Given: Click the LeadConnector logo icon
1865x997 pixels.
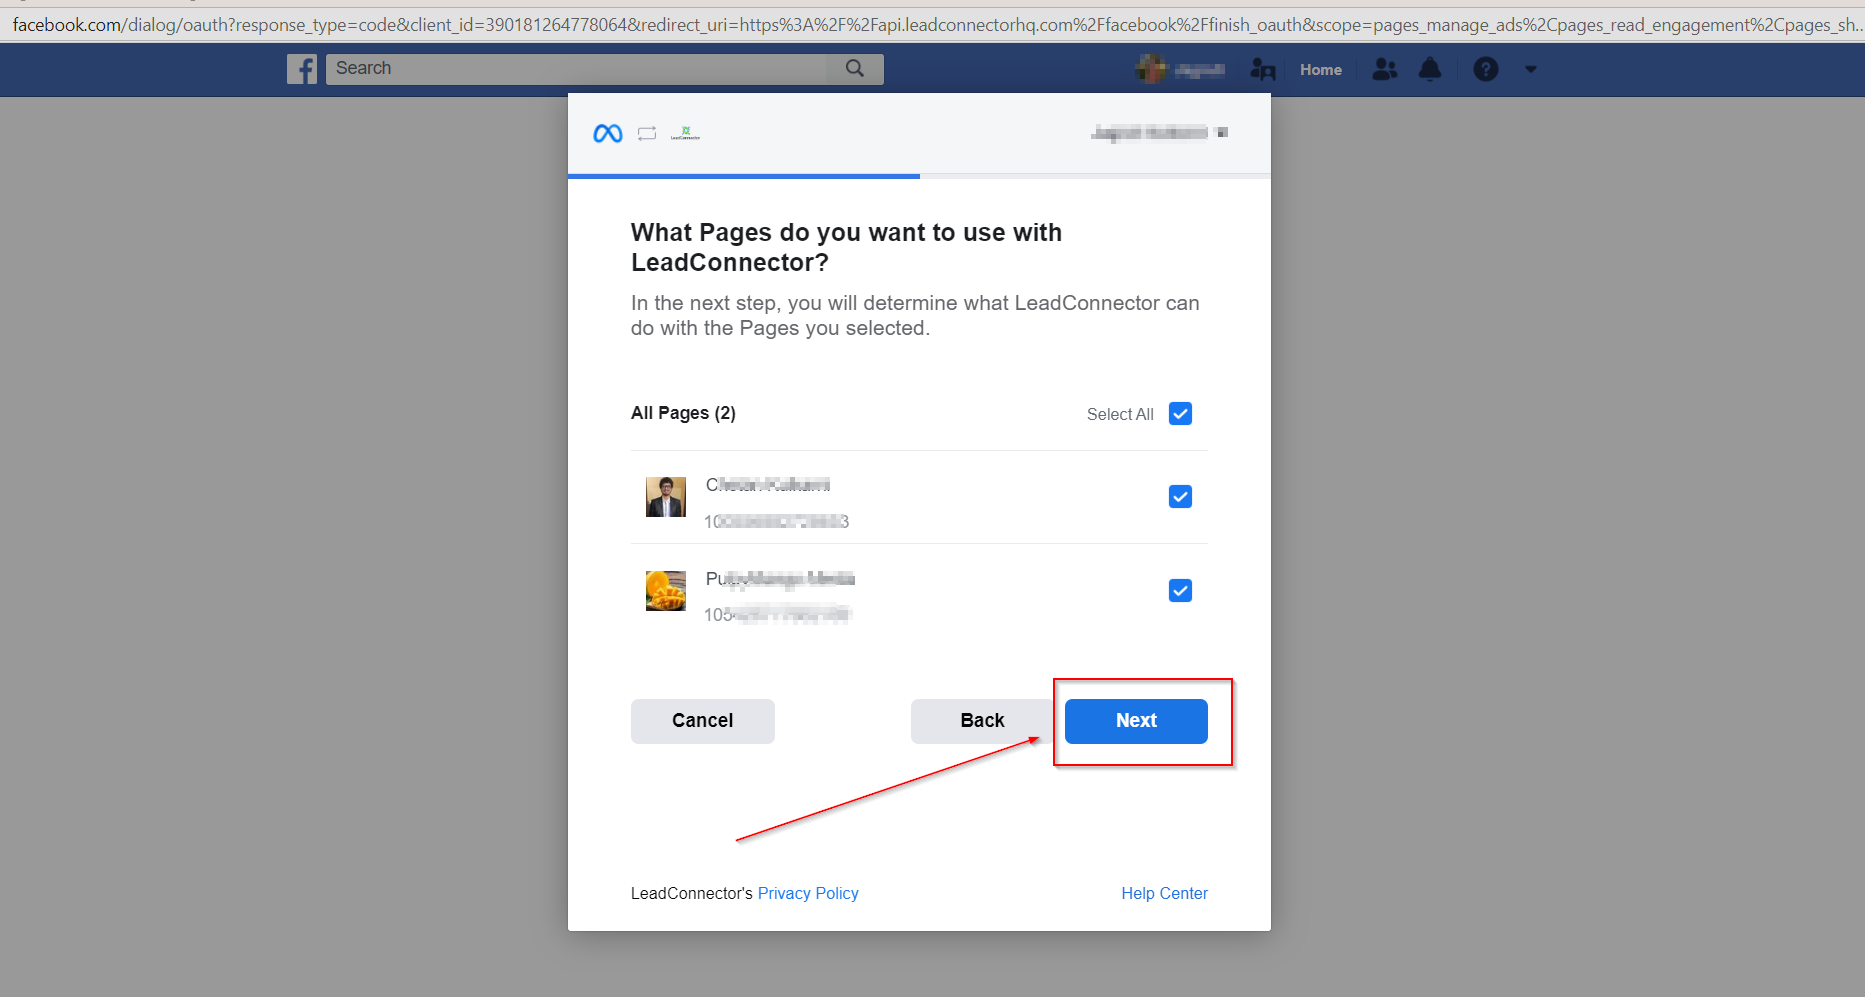Looking at the screenshot, I should [685, 133].
